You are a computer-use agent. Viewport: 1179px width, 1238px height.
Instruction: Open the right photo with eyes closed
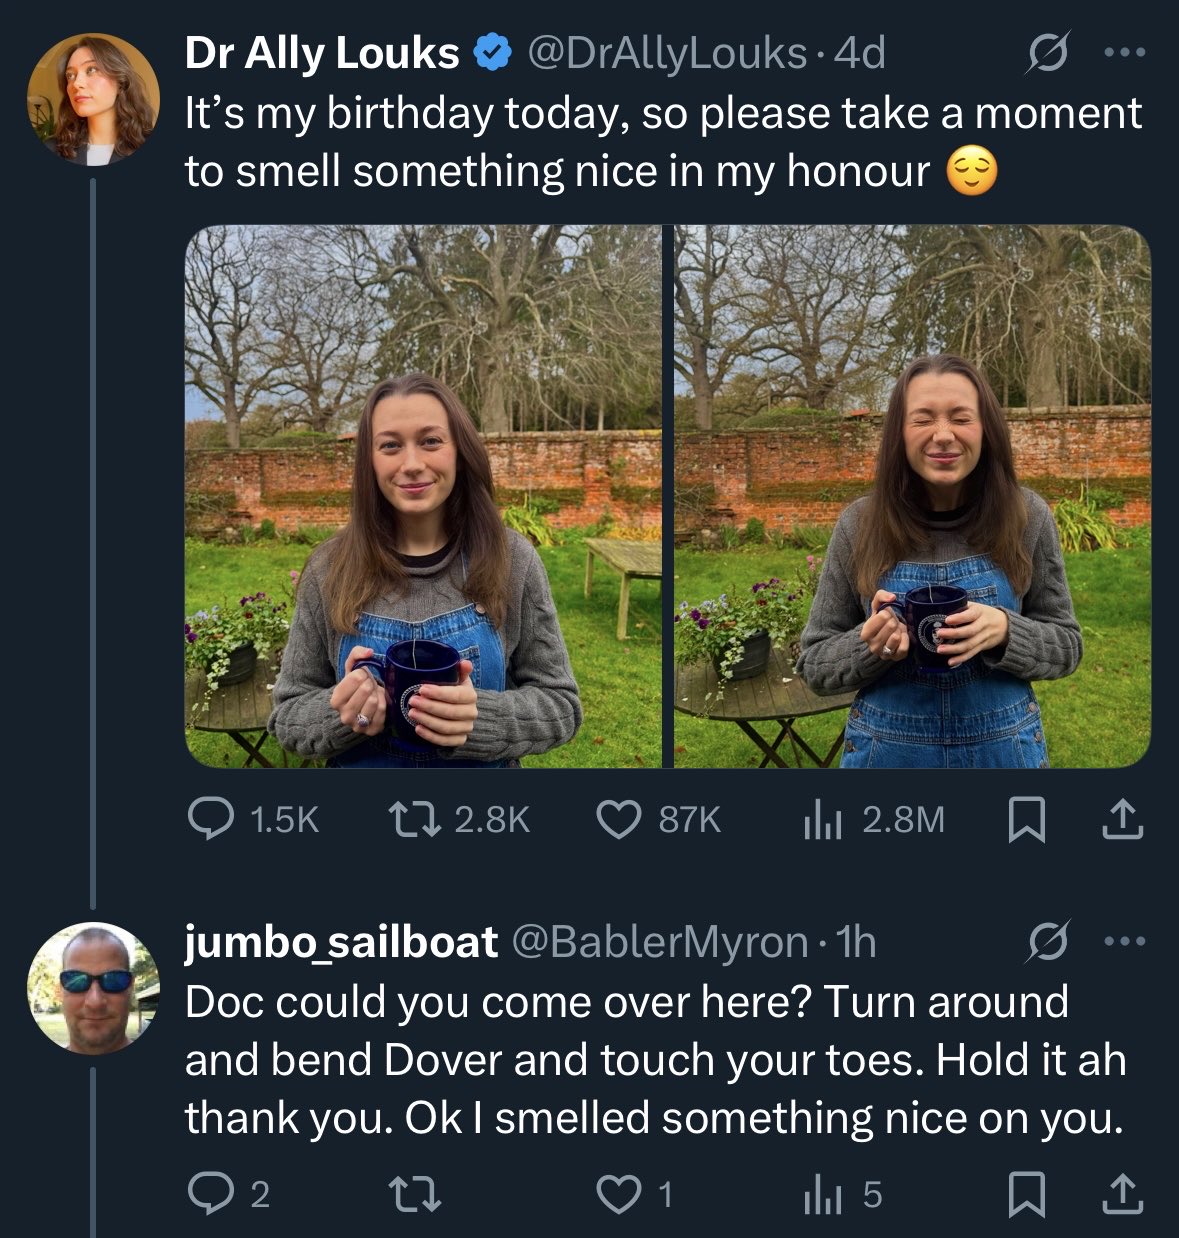coord(912,496)
